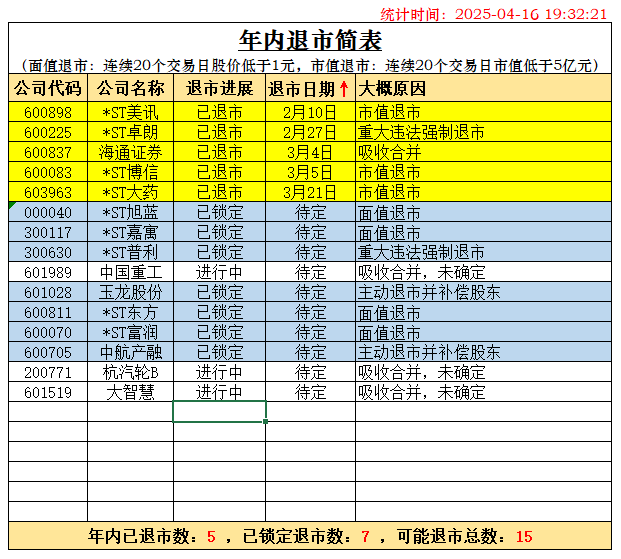Image resolution: width=621 pixels, height=559 pixels.
Task: Select the 公司代码 header cell
Action: click(48, 88)
